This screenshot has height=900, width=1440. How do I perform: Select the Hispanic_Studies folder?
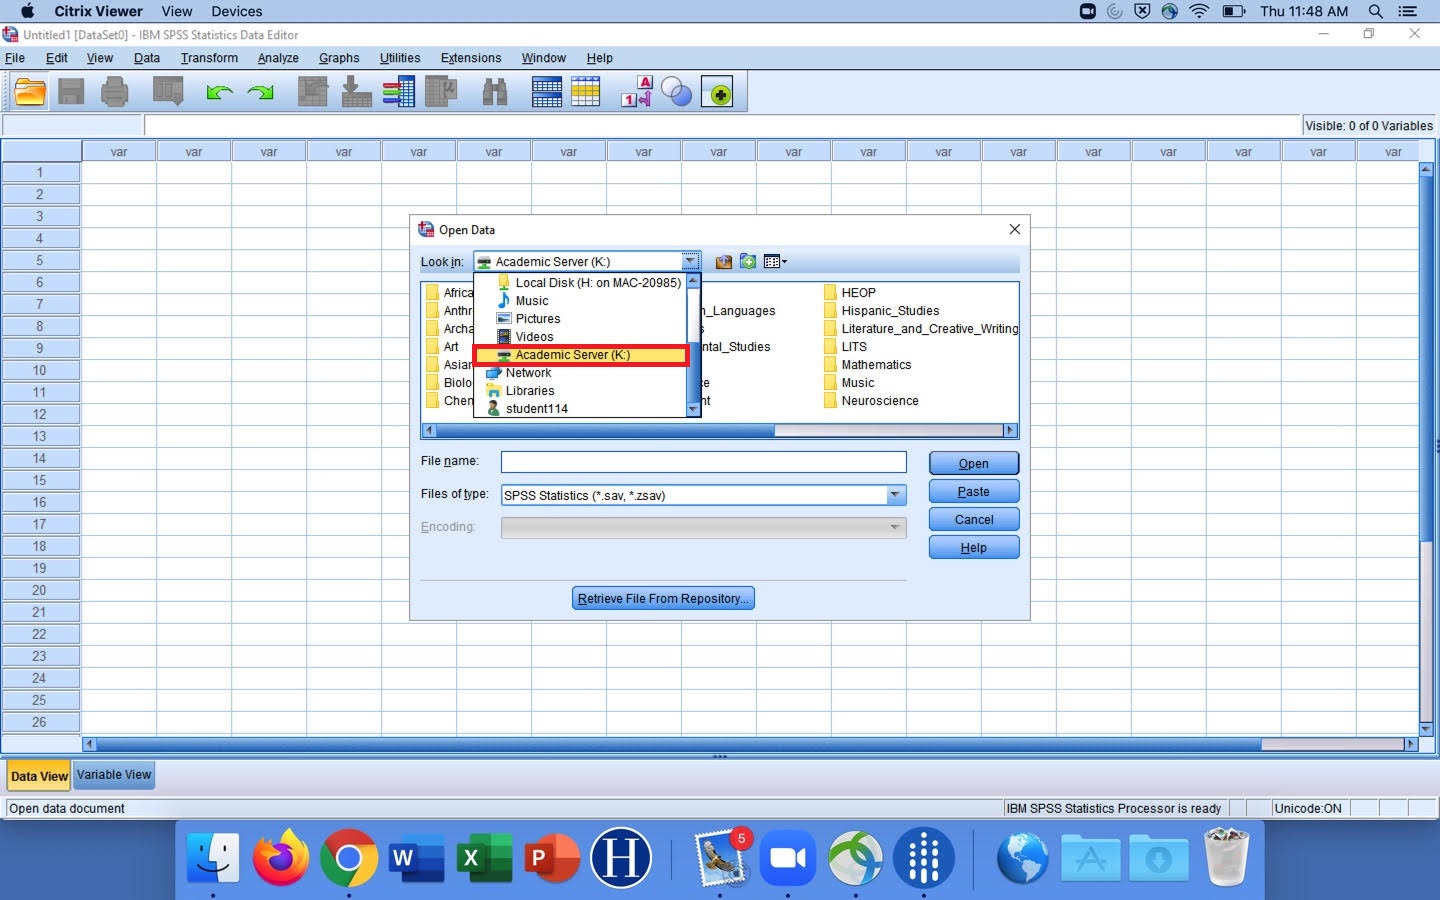(x=881, y=311)
